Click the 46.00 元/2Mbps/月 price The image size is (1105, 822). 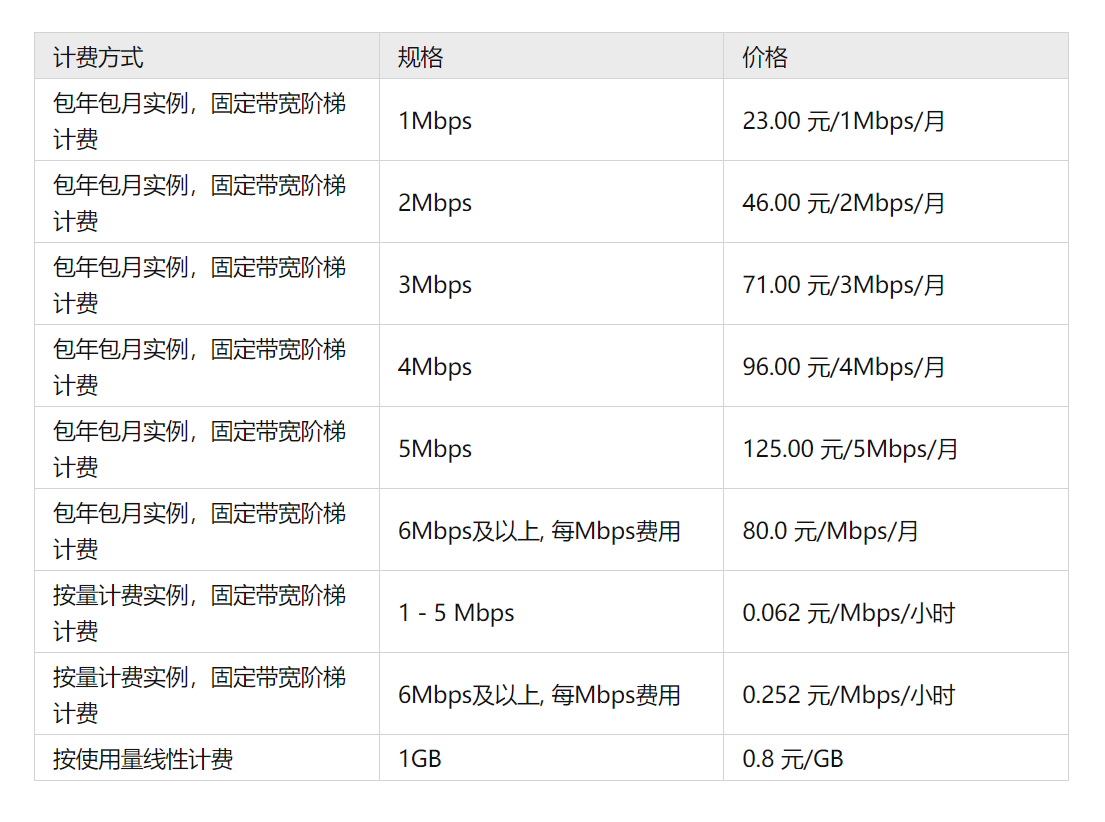(843, 204)
